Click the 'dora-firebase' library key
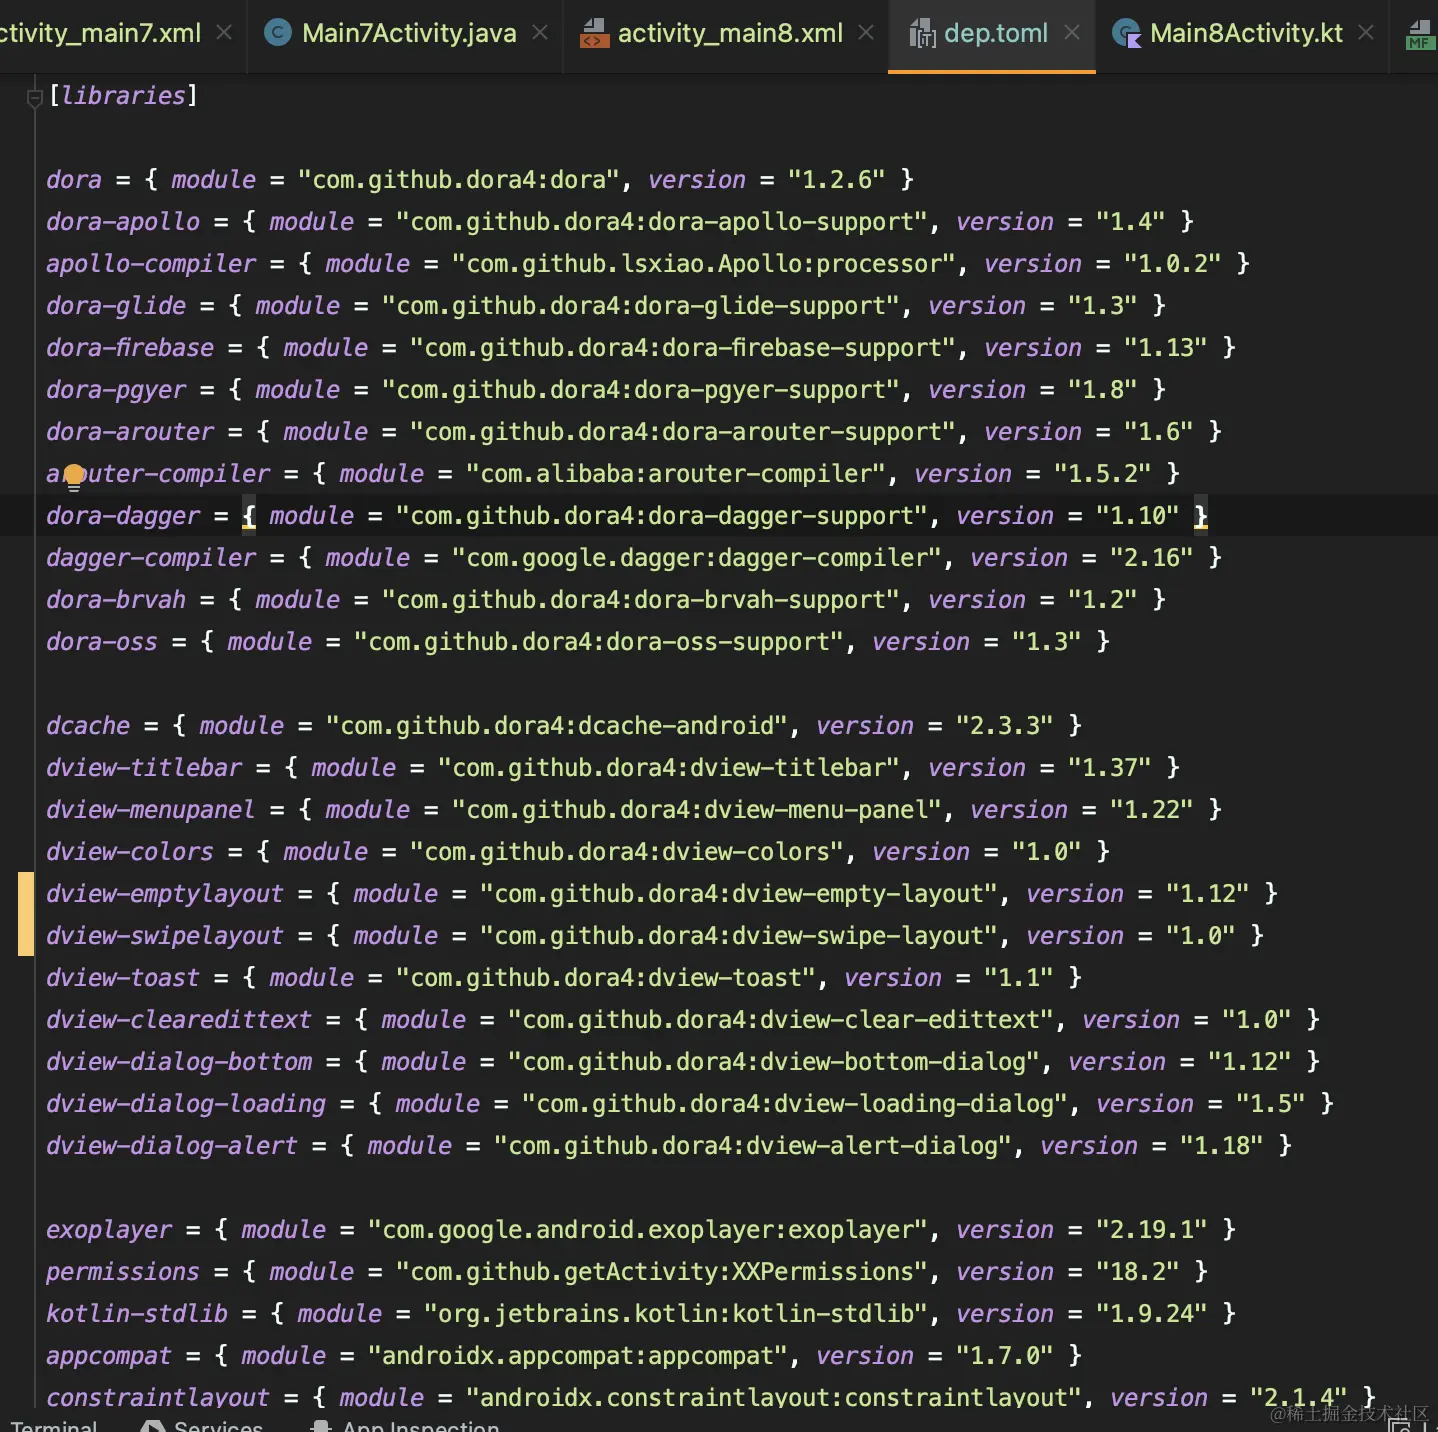 130,348
